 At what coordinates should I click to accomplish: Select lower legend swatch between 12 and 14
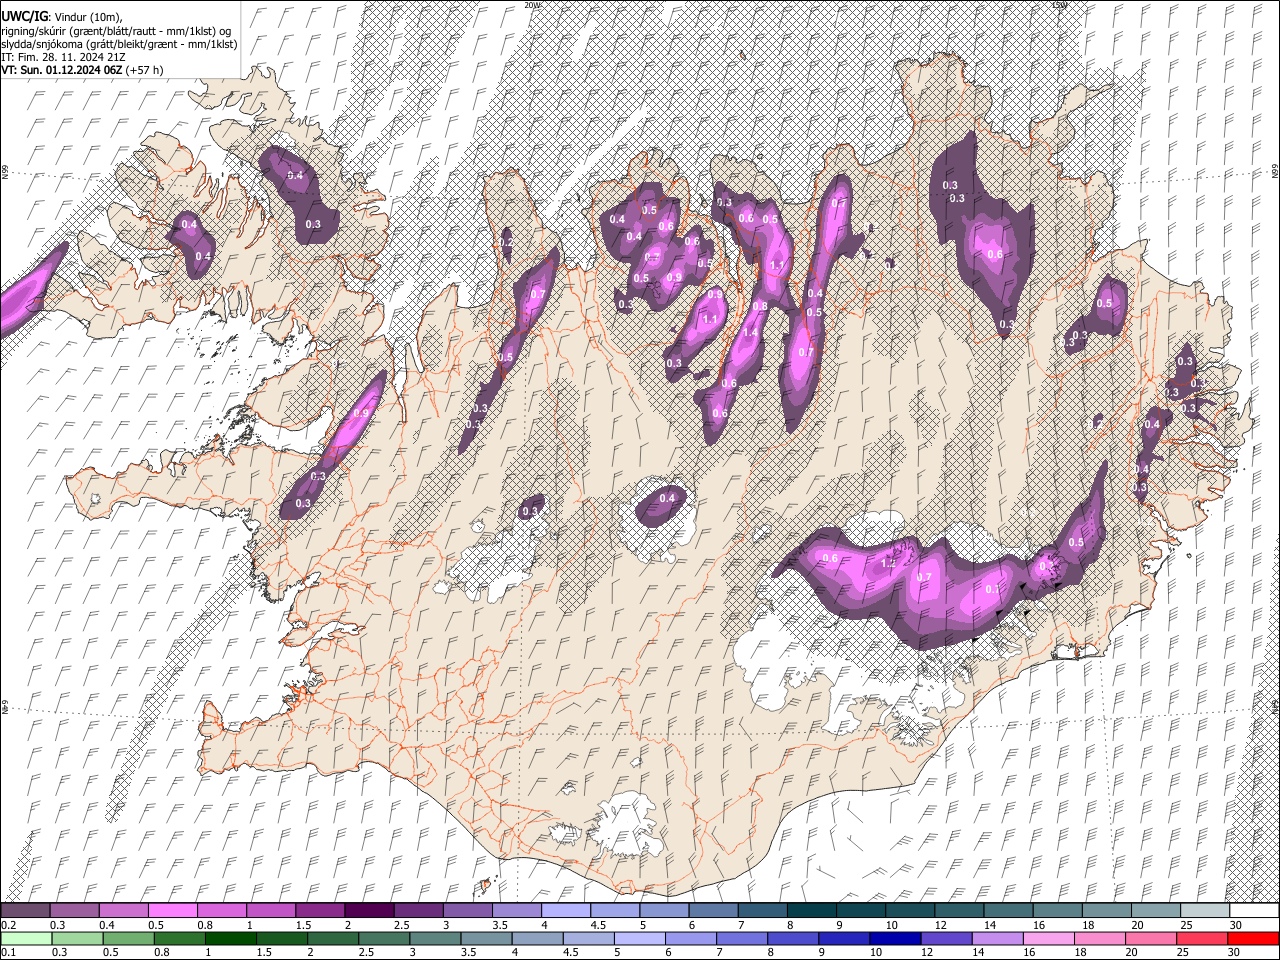coord(945,938)
